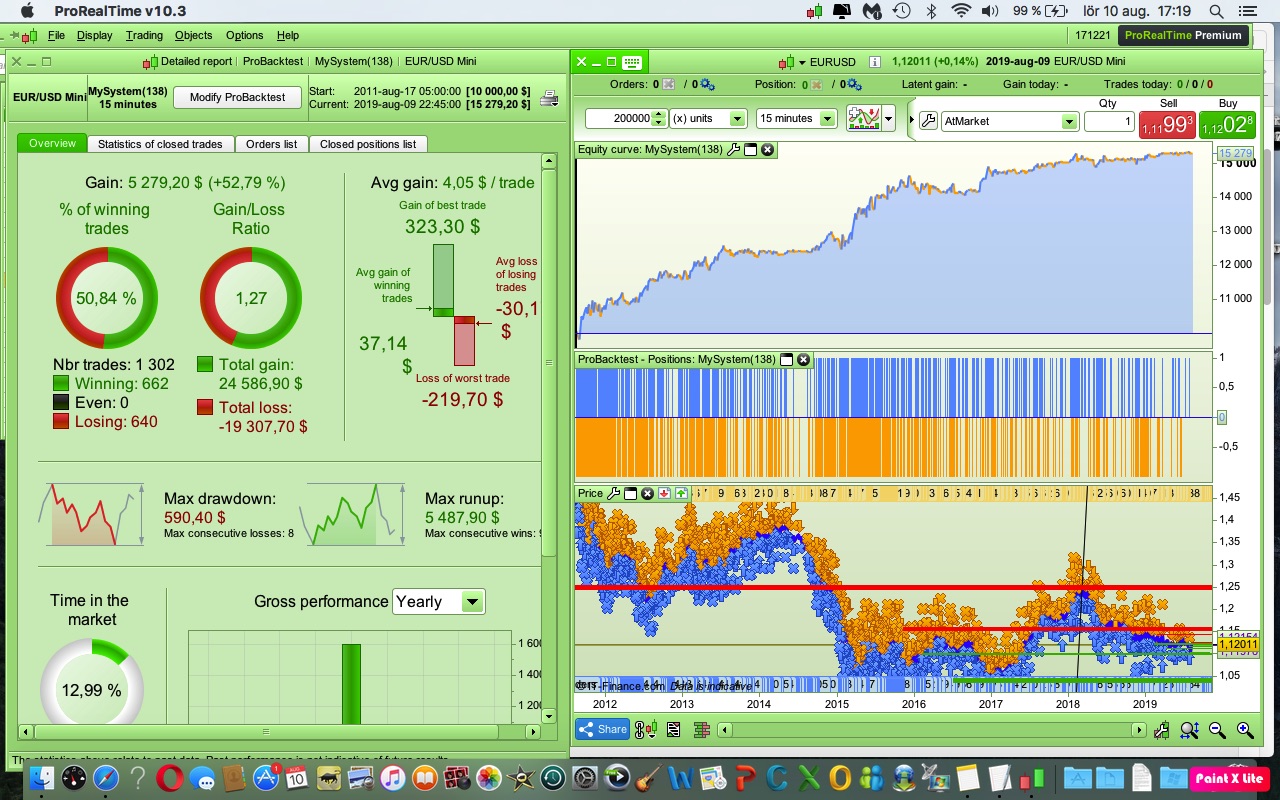Image resolution: width=1280 pixels, height=800 pixels.
Task: Maximize the Price chart panel
Action: 630,493
